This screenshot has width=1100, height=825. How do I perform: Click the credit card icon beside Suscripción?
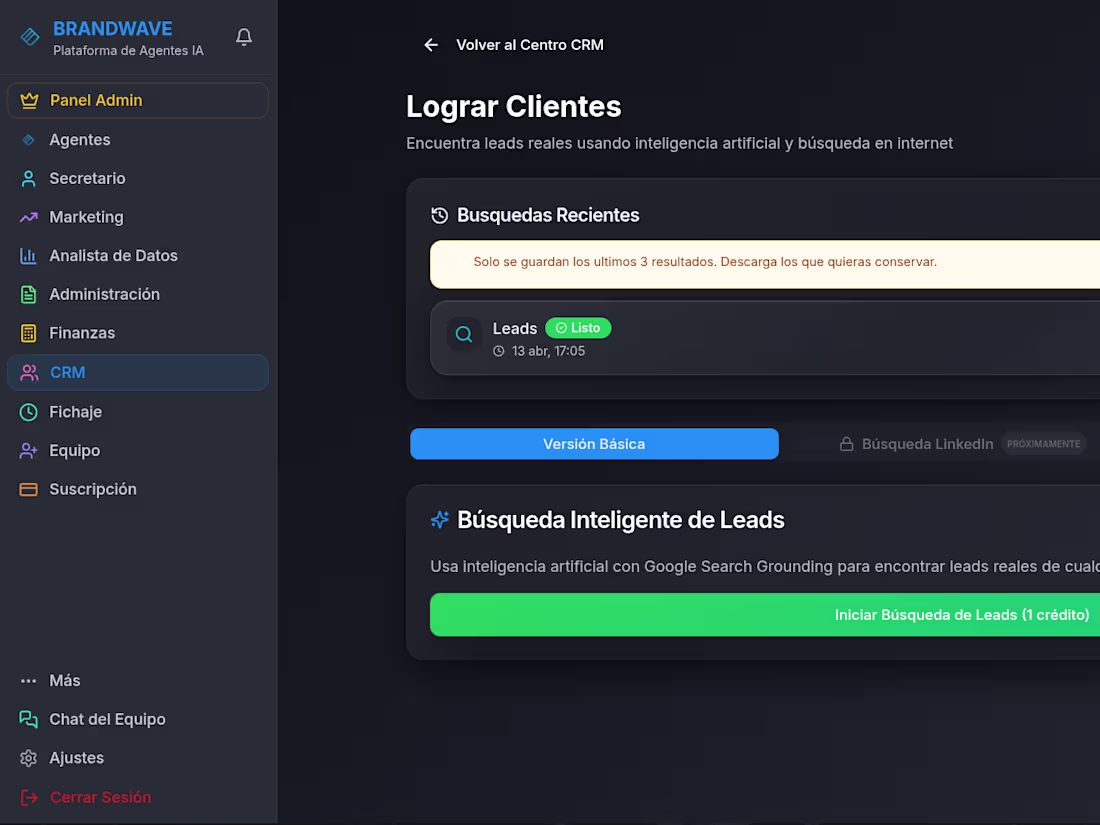pyautogui.click(x=29, y=489)
